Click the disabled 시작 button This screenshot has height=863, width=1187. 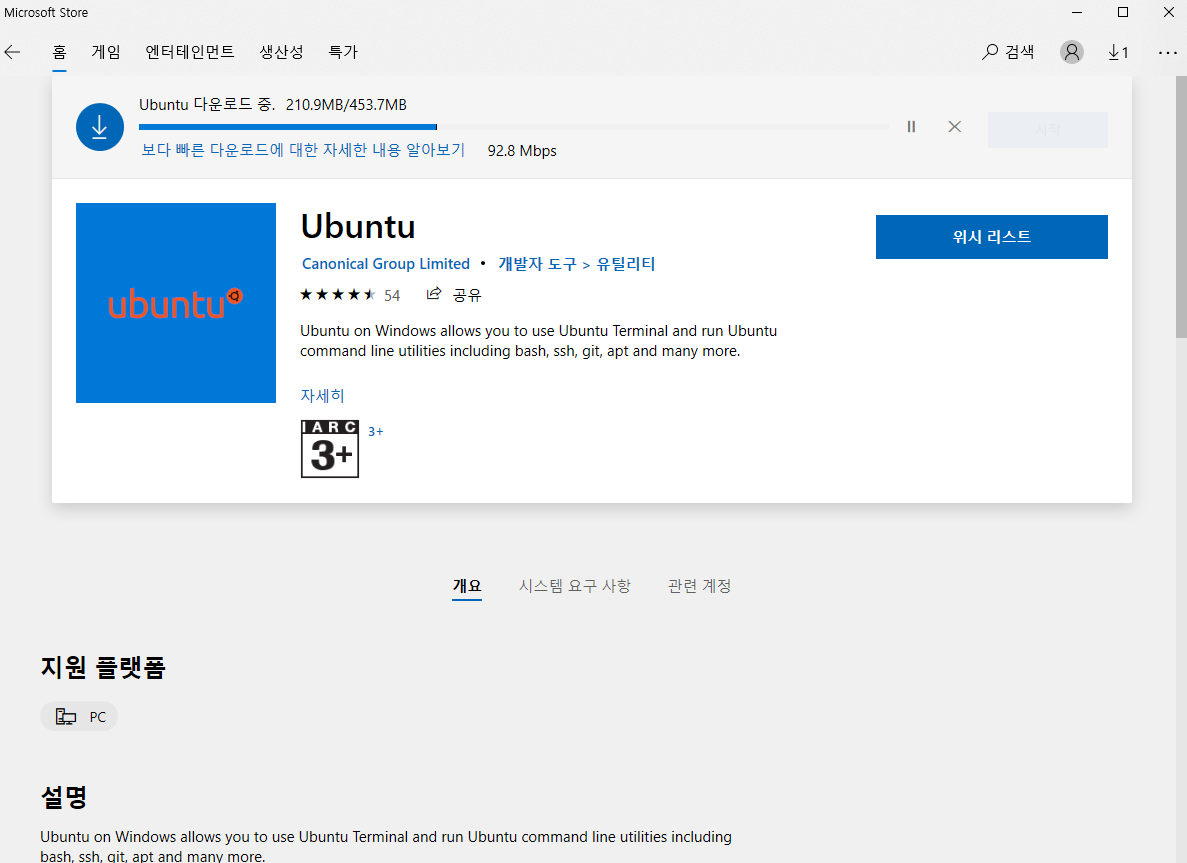(1048, 129)
